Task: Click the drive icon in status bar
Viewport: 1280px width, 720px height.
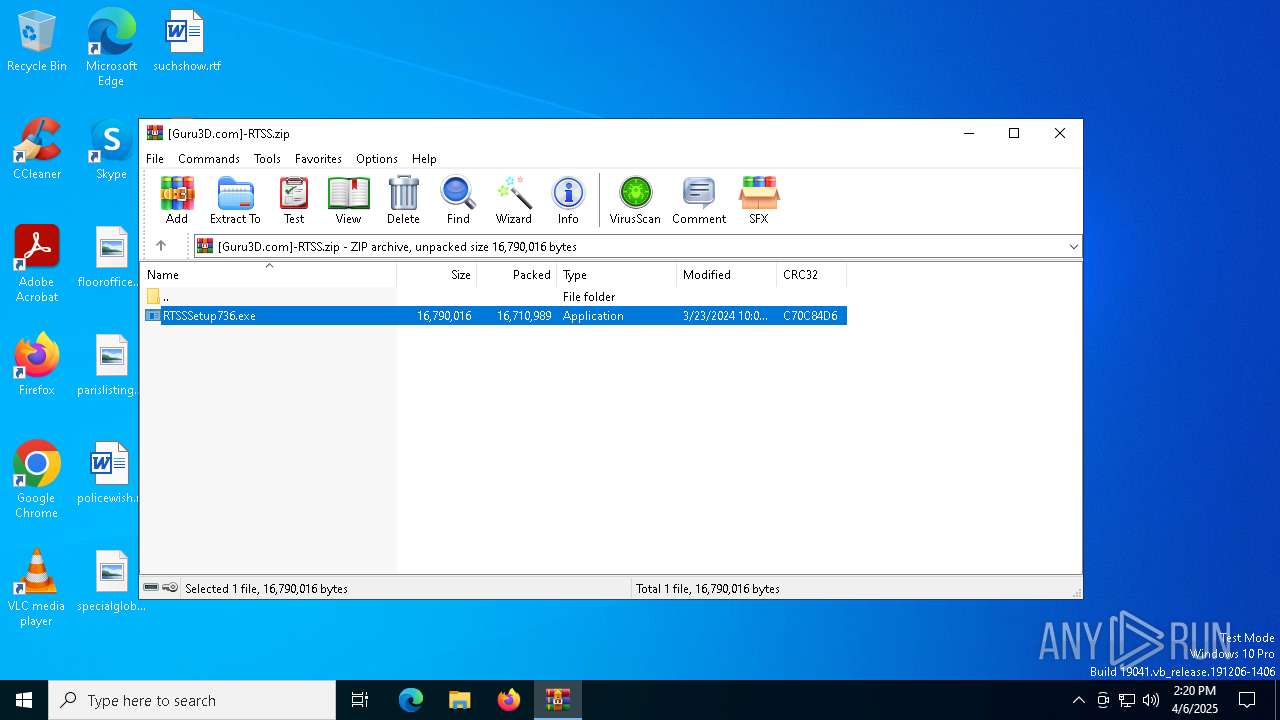Action: point(151,588)
